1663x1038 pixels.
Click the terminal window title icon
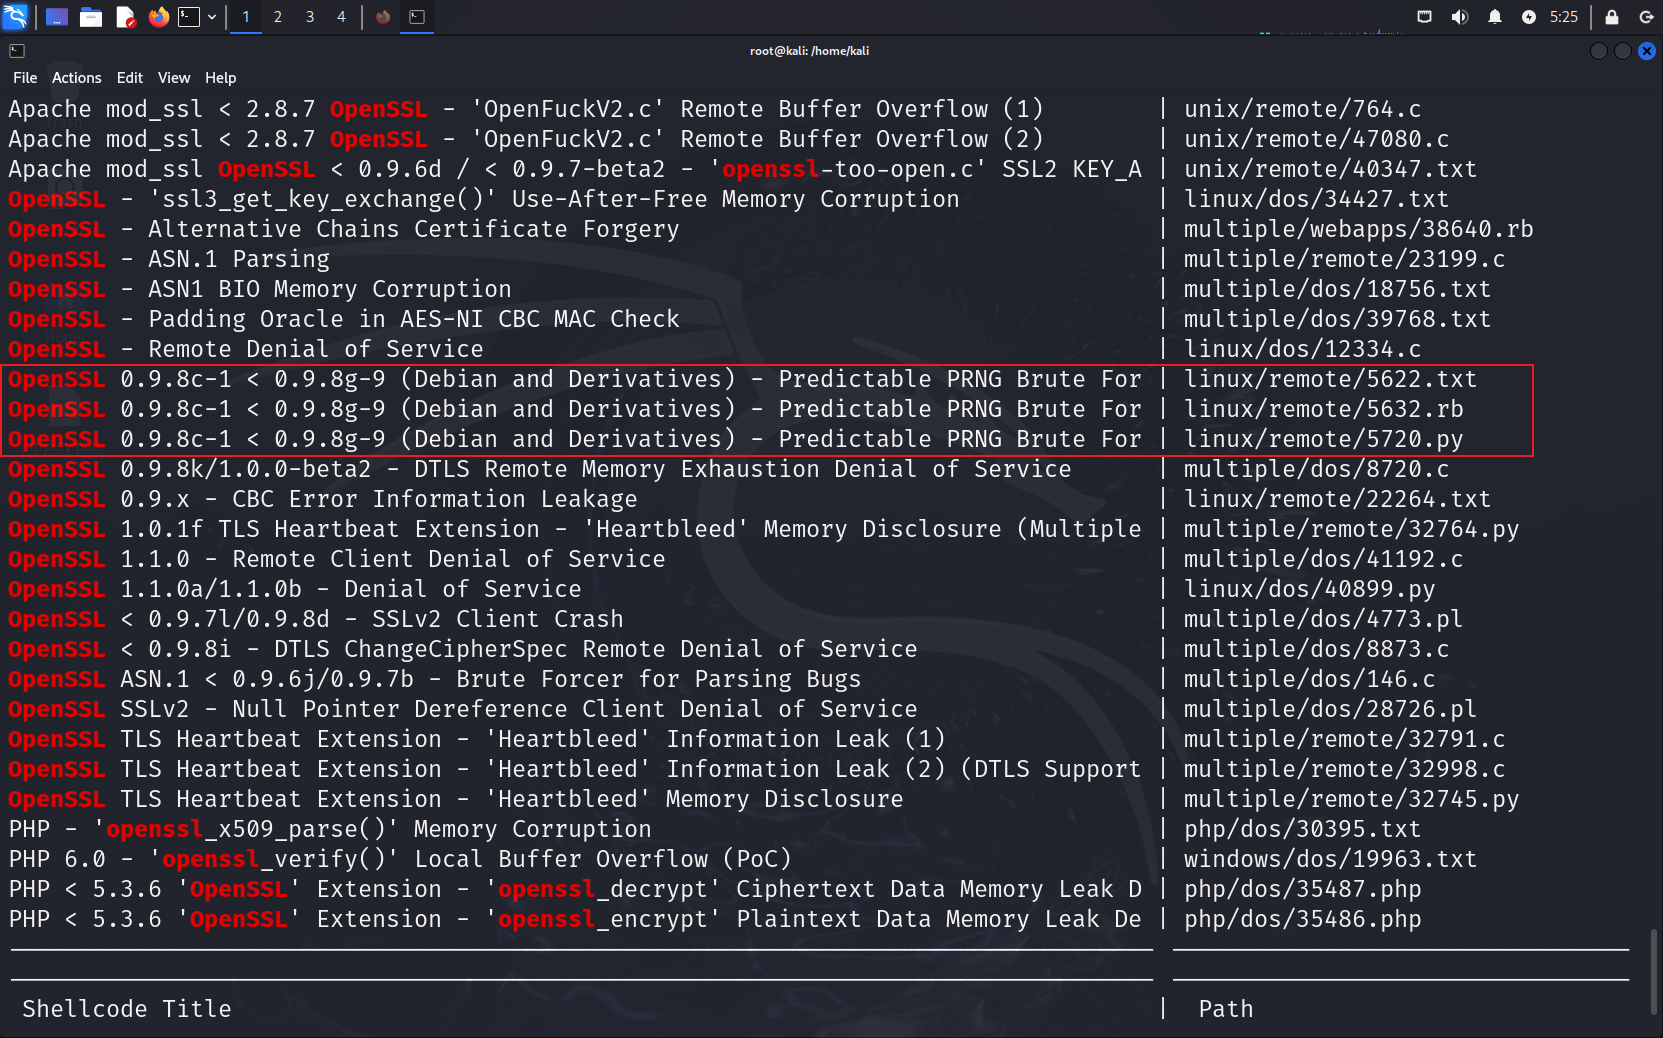(17, 51)
